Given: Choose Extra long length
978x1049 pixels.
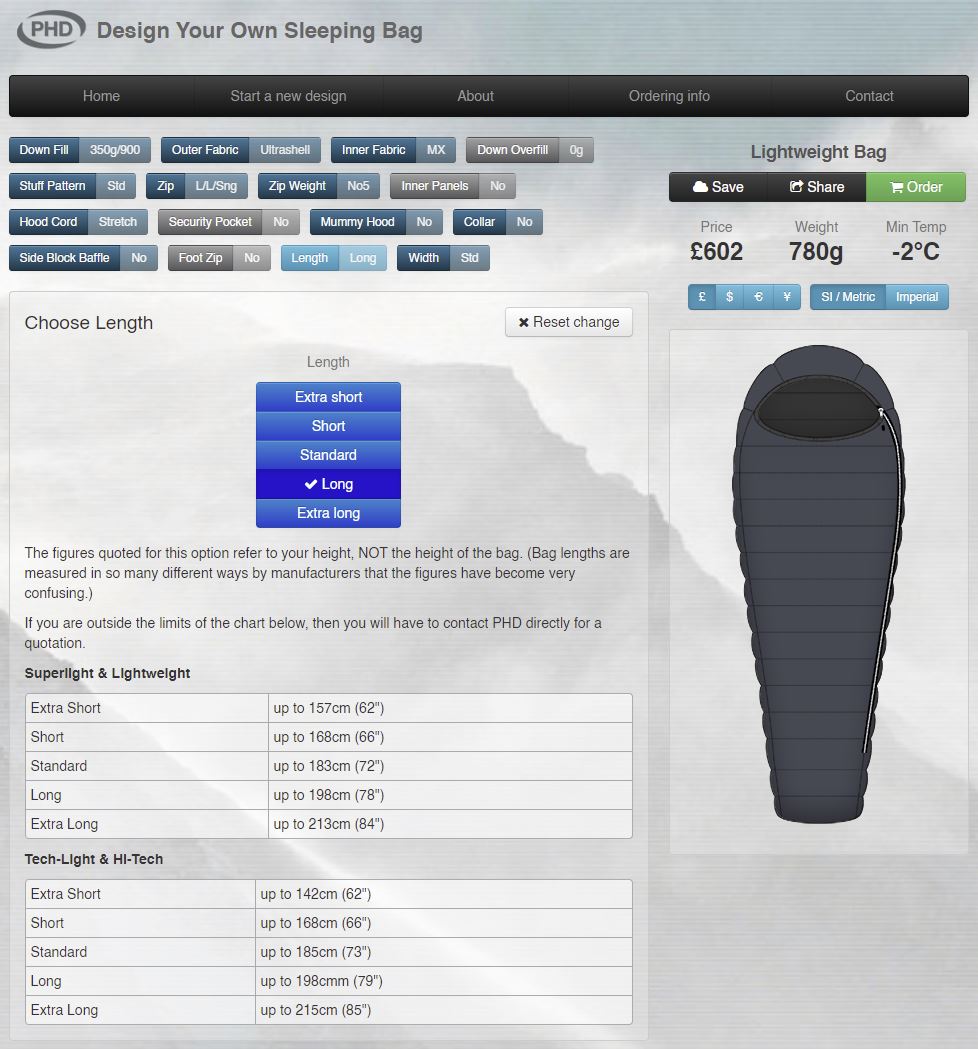Looking at the screenshot, I should click(x=328, y=513).
